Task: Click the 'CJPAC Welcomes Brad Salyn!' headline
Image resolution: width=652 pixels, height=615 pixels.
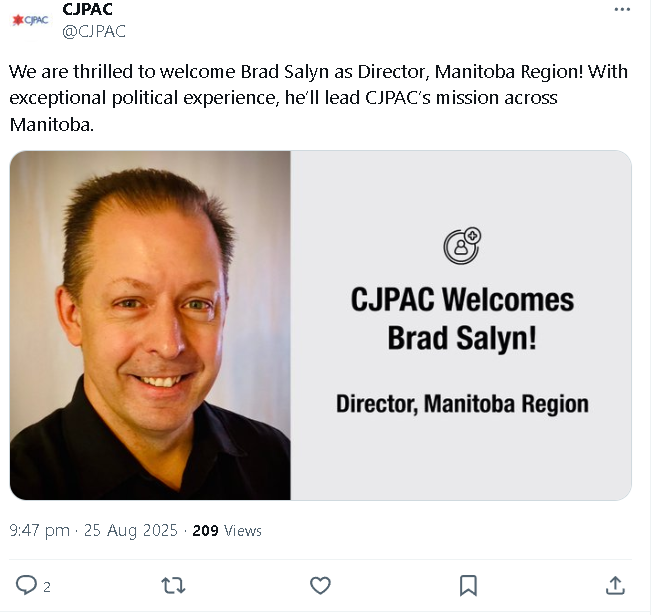Action: click(x=462, y=319)
